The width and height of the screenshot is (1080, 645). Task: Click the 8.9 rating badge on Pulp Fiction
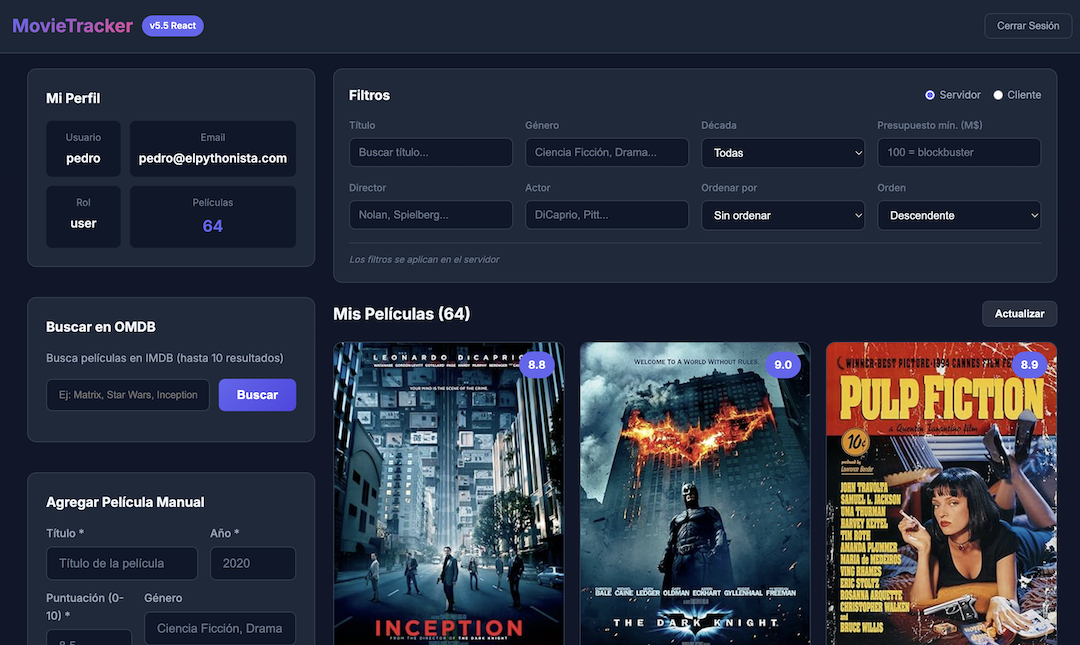pos(1029,365)
